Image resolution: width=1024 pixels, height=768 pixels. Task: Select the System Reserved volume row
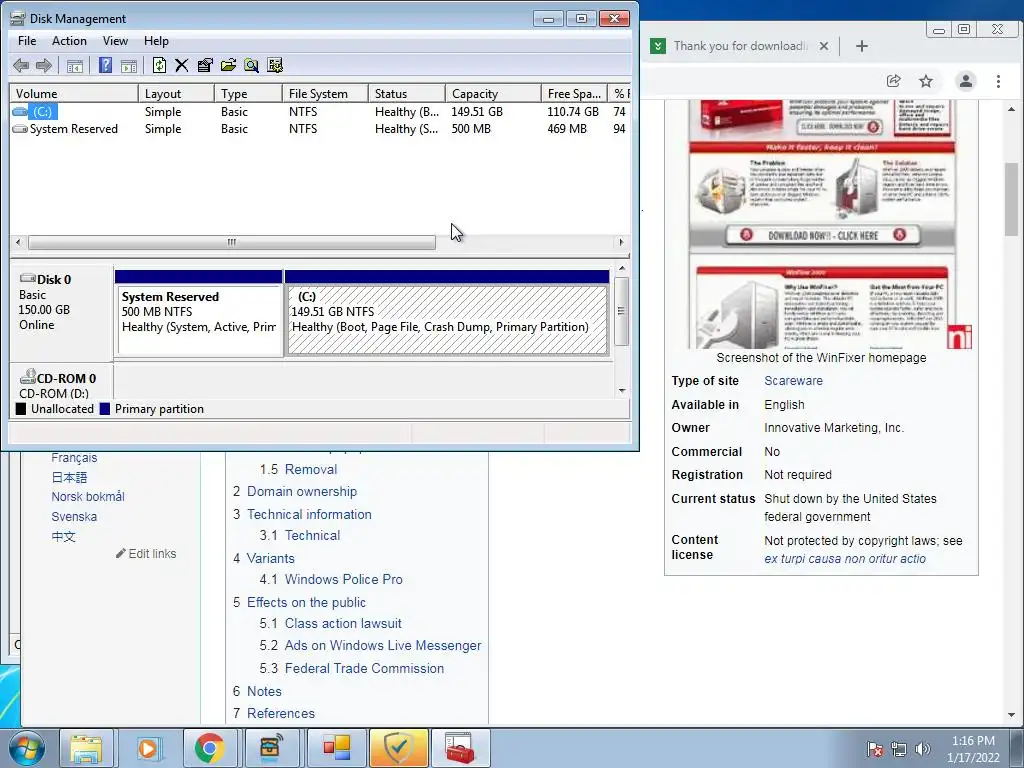[319, 129]
